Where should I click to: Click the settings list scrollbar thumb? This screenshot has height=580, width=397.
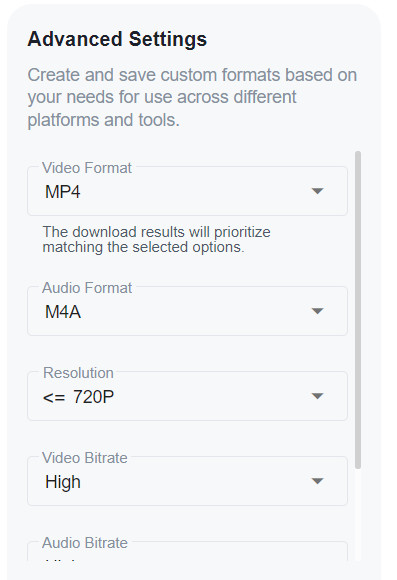tap(357, 310)
